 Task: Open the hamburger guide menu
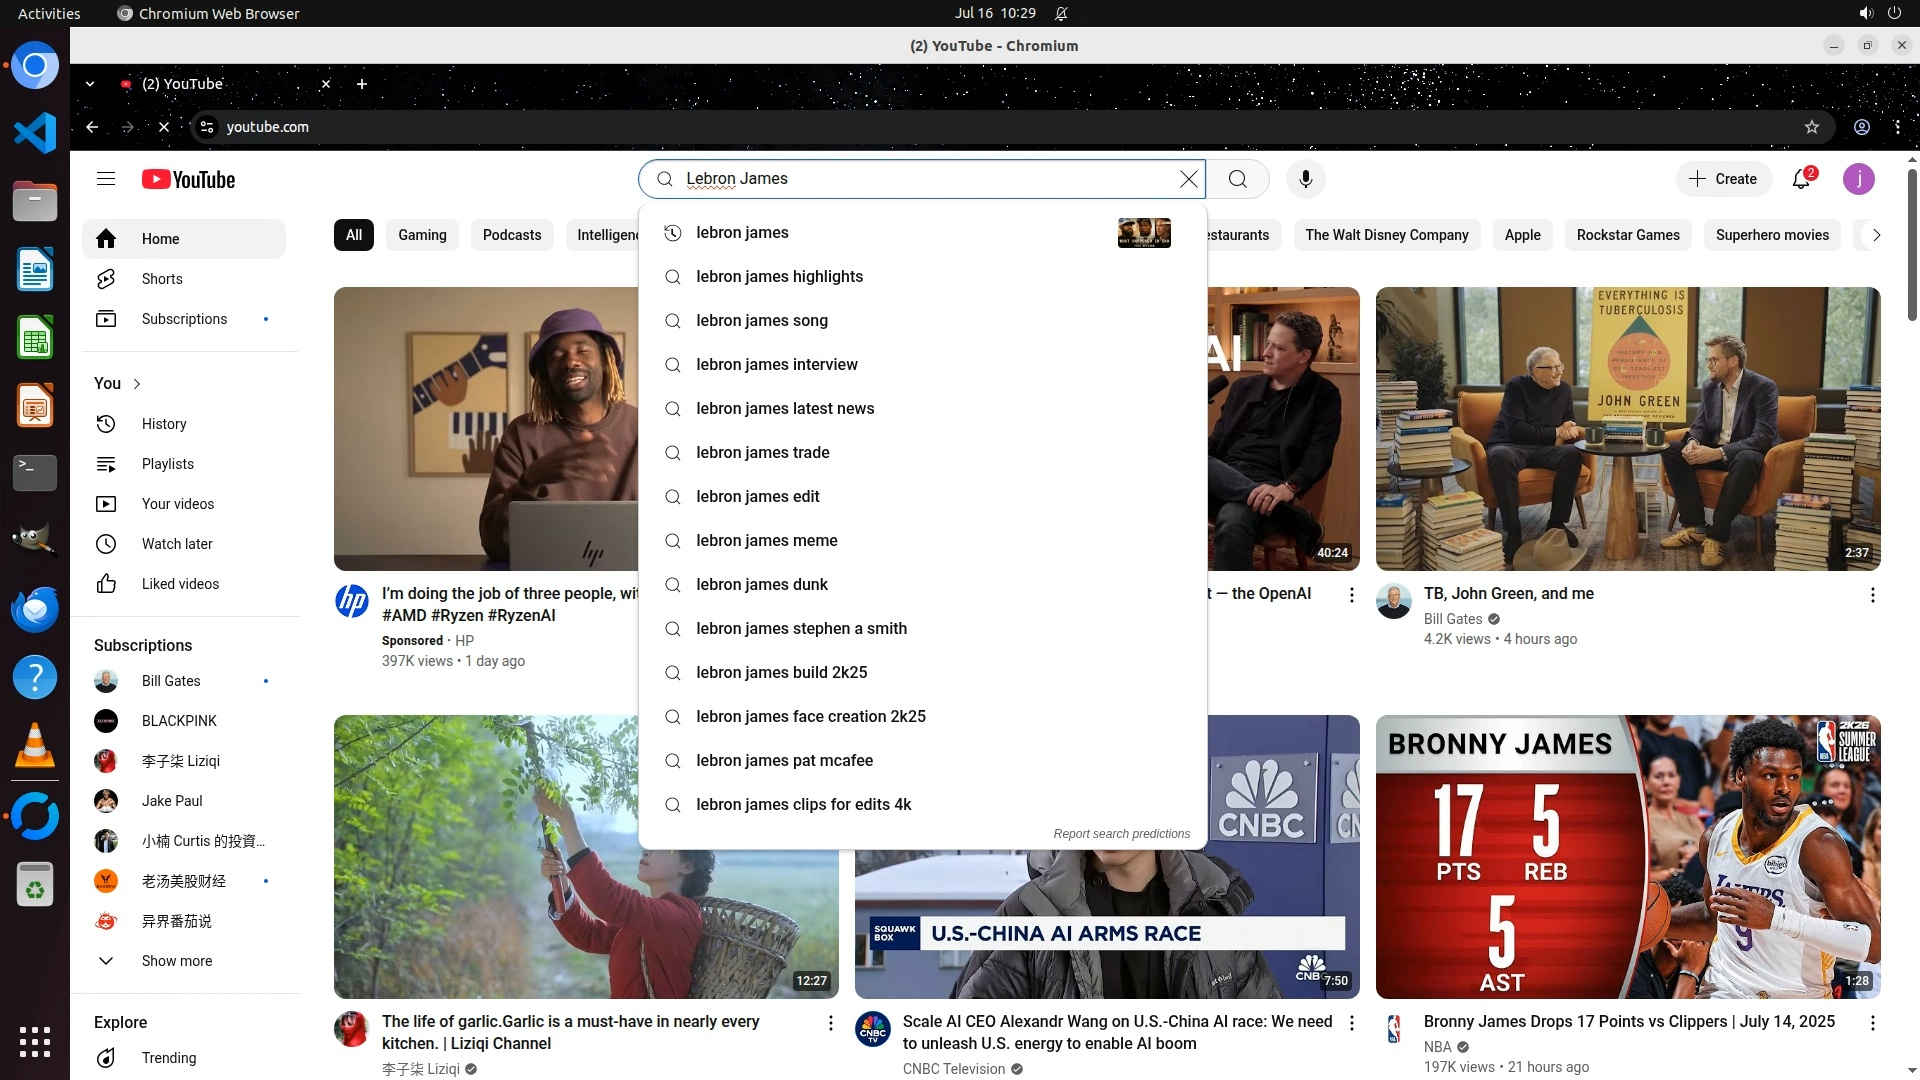click(106, 179)
